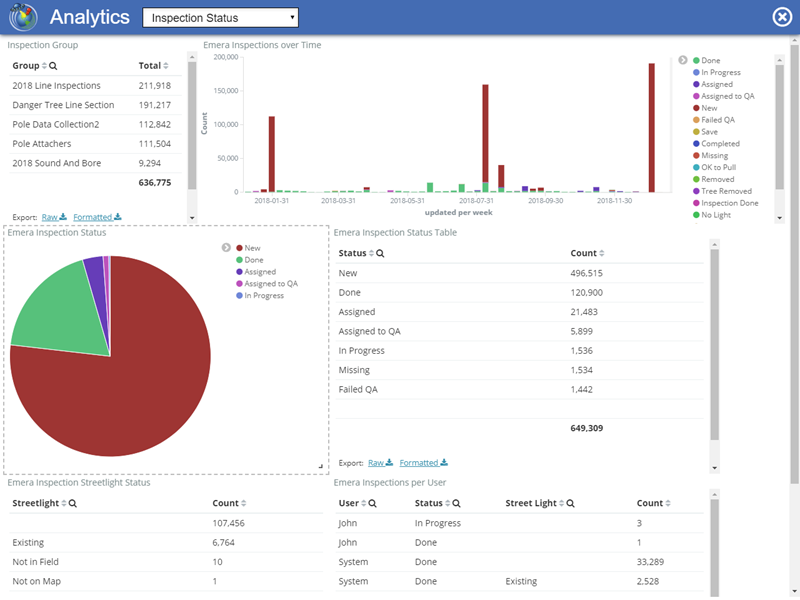Click the Analytics globe logo
This screenshot has height=600, width=800.
pos(23,17)
